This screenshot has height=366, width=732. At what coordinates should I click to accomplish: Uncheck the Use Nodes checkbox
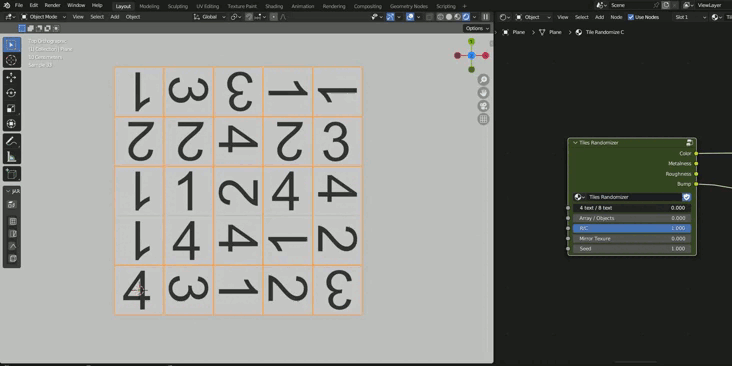coord(631,17)
